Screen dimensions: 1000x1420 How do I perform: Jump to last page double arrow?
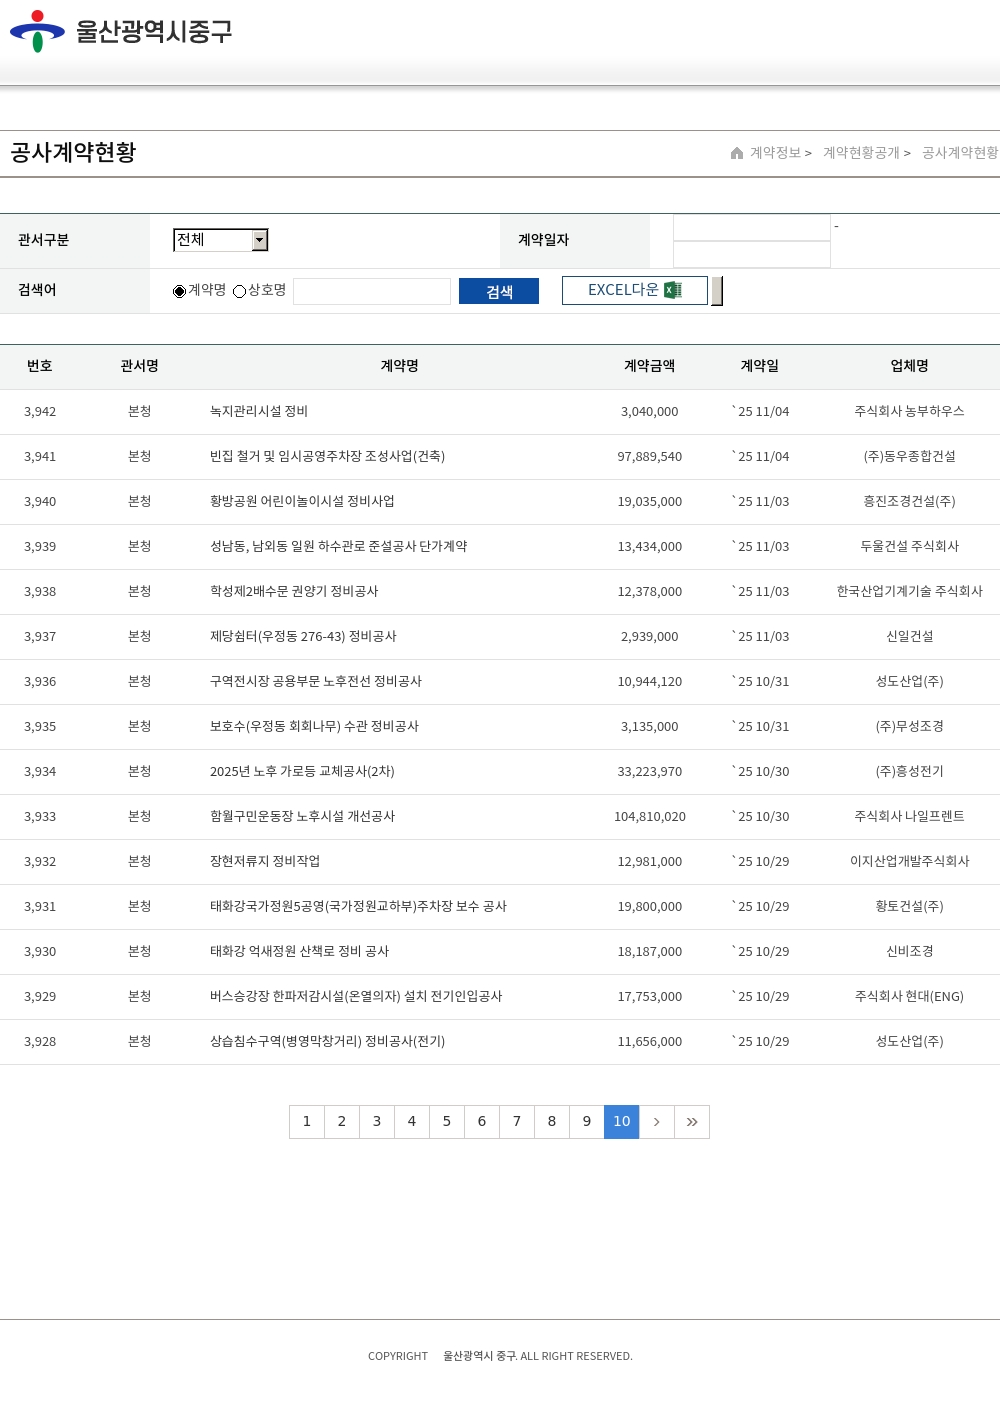[x=692, y=1122]
